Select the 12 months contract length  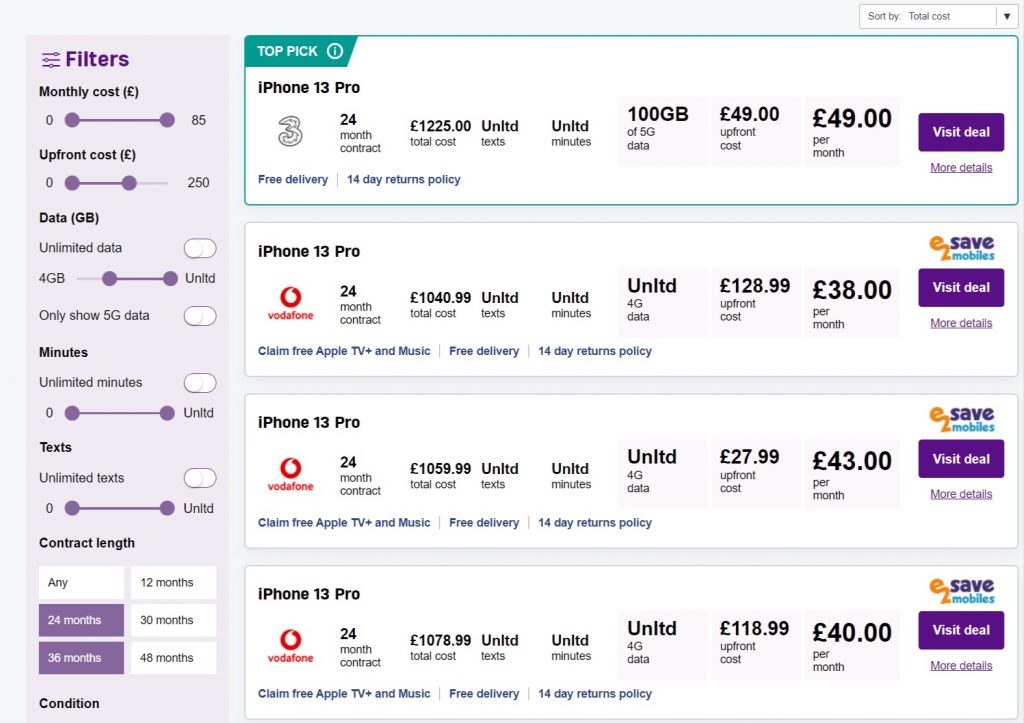click(x=173, y=583)
